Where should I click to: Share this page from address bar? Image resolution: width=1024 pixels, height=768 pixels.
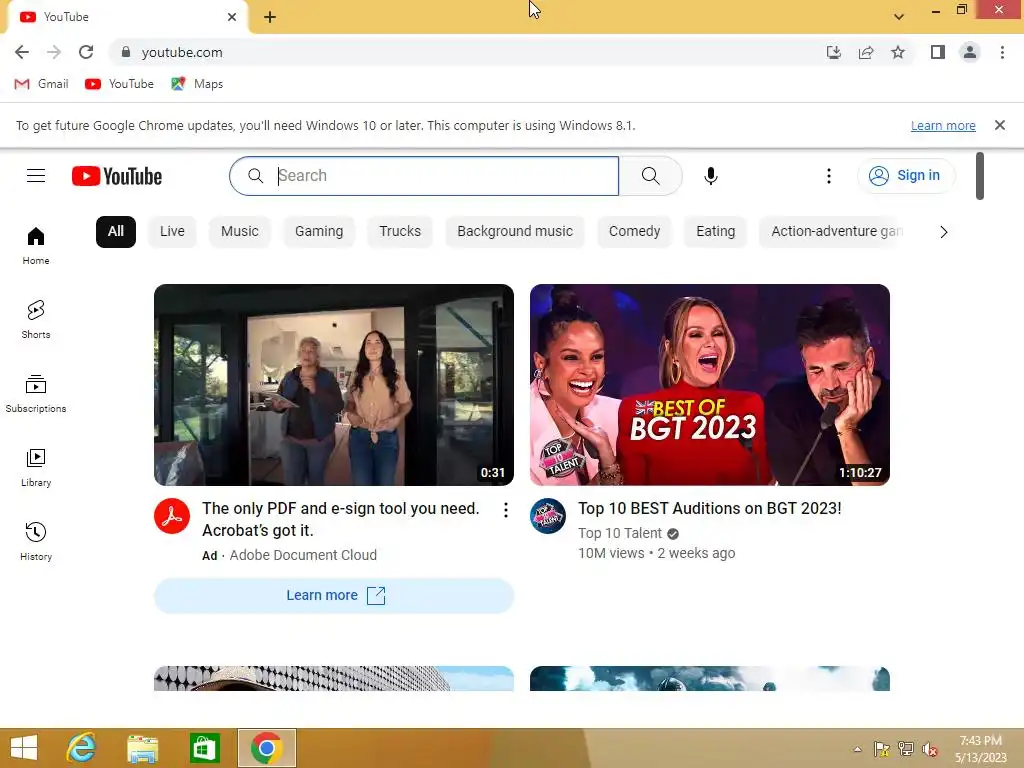coord(866,52)
